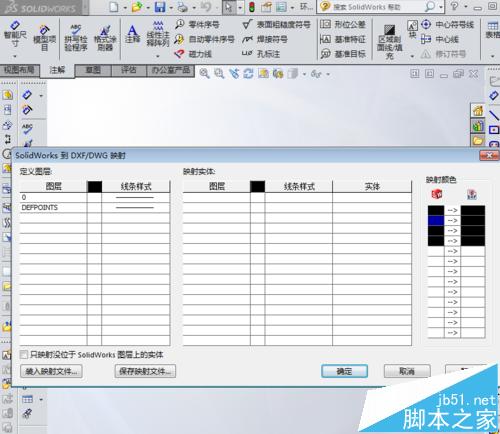Click the blue SolidWorks color in mapping list
The height and width of the screenshot is (434, 500).
coord(436,221)
